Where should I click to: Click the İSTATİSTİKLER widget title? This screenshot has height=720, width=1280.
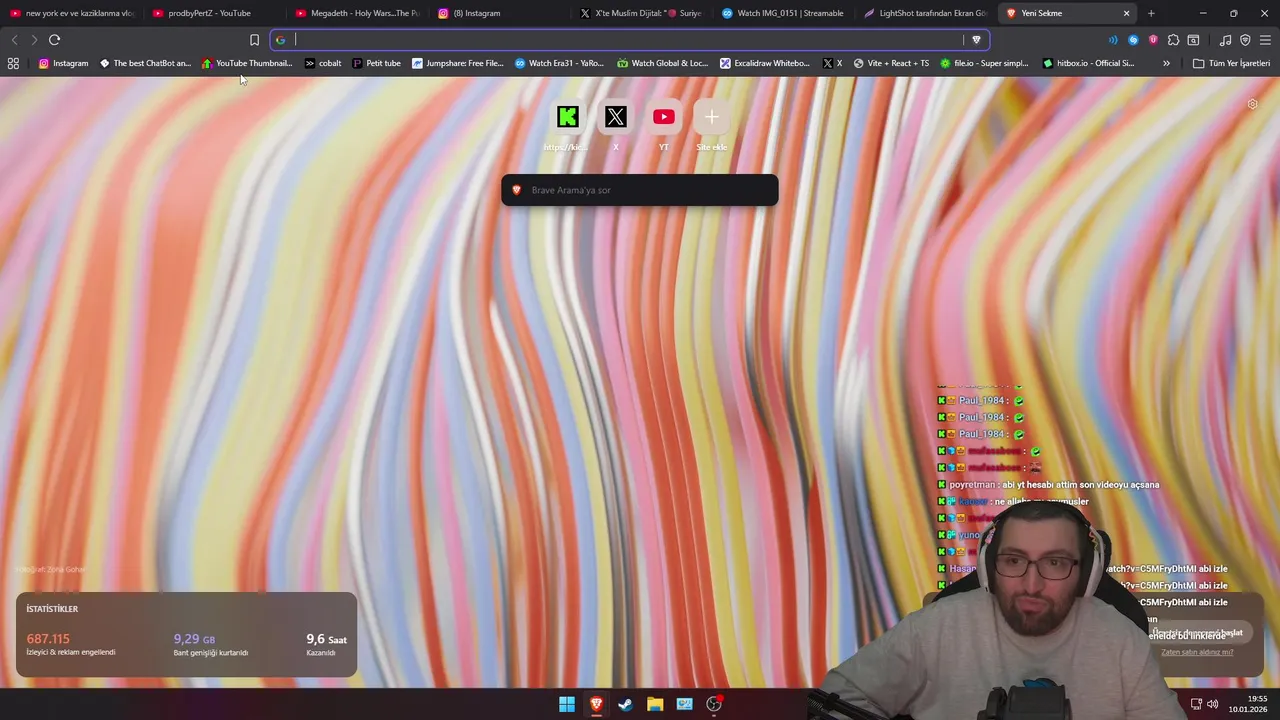click(52, 609)
